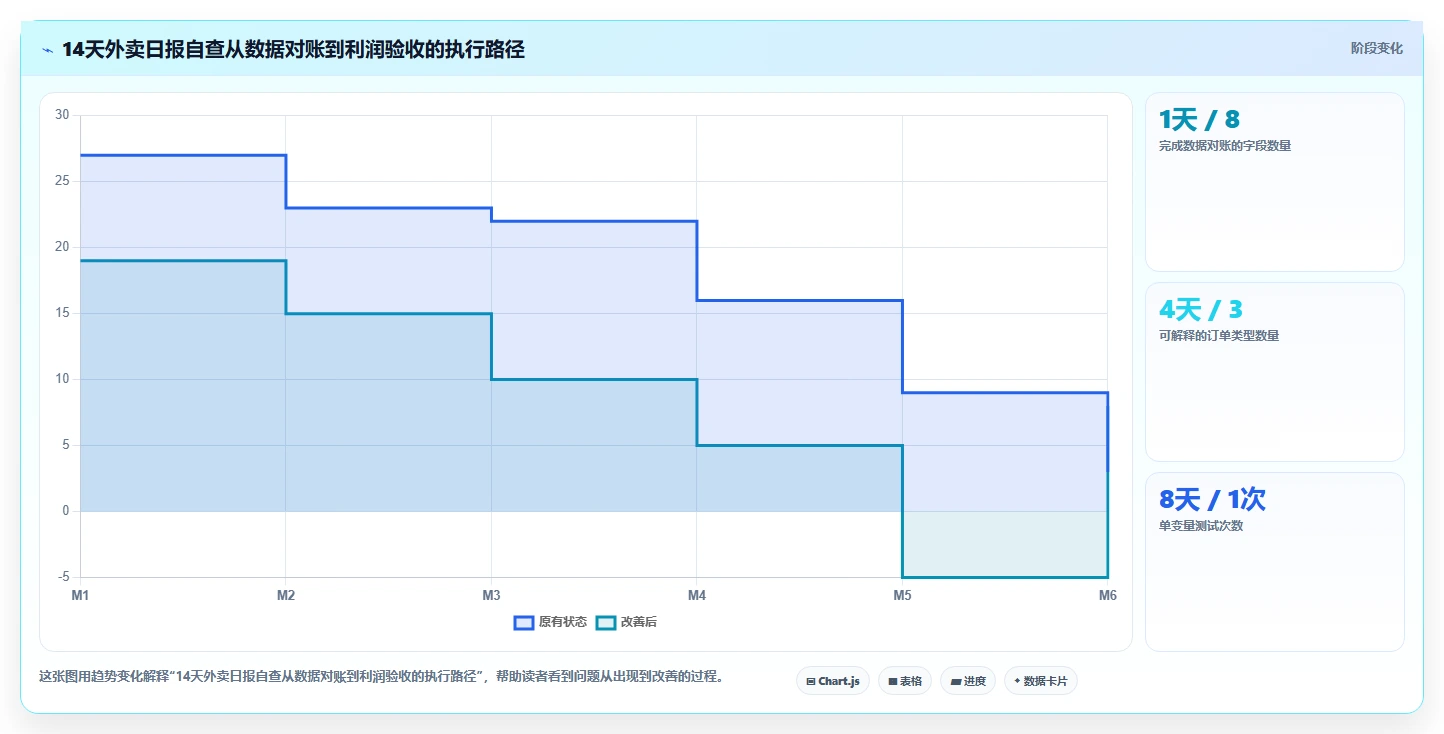
Task: Click the M4 x-axis label
Action: coord(697,595)
